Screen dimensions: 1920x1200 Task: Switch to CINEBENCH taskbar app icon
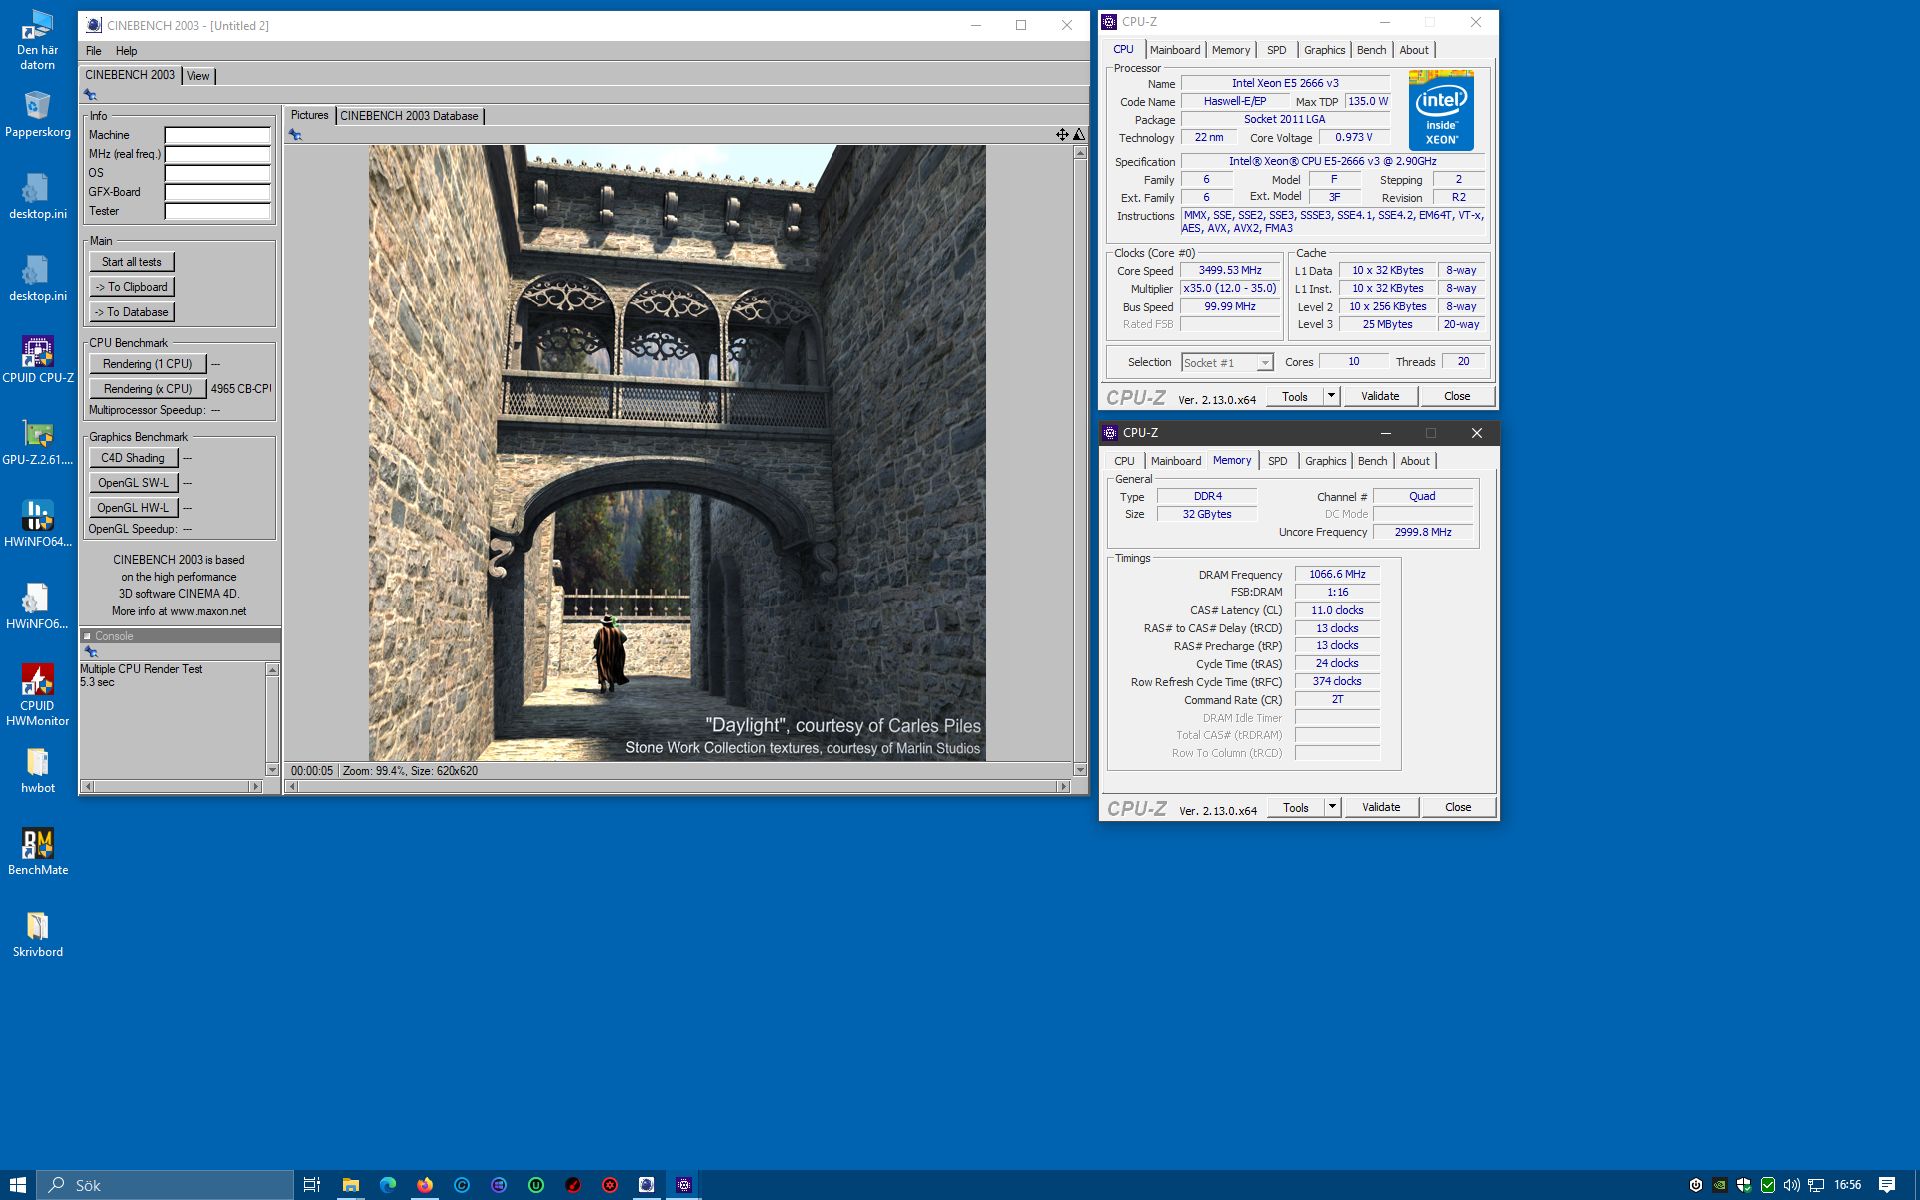647,1185
